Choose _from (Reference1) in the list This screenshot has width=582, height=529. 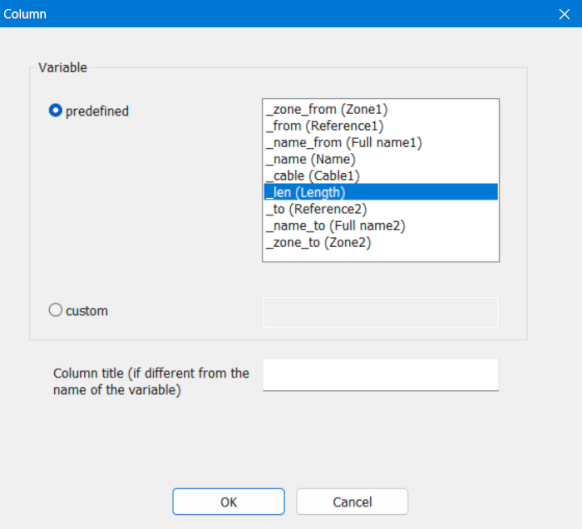381,126
